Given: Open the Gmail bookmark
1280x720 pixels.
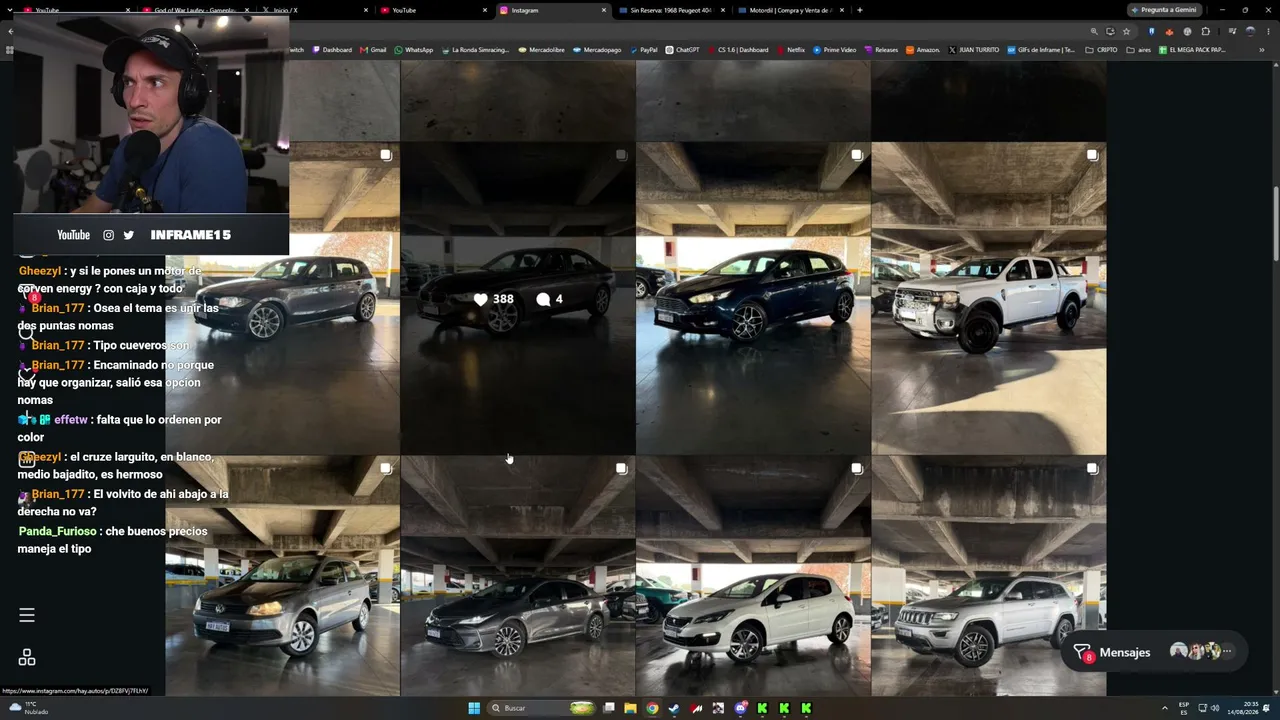Looking at the screenshot, I should tap(374, 50).
